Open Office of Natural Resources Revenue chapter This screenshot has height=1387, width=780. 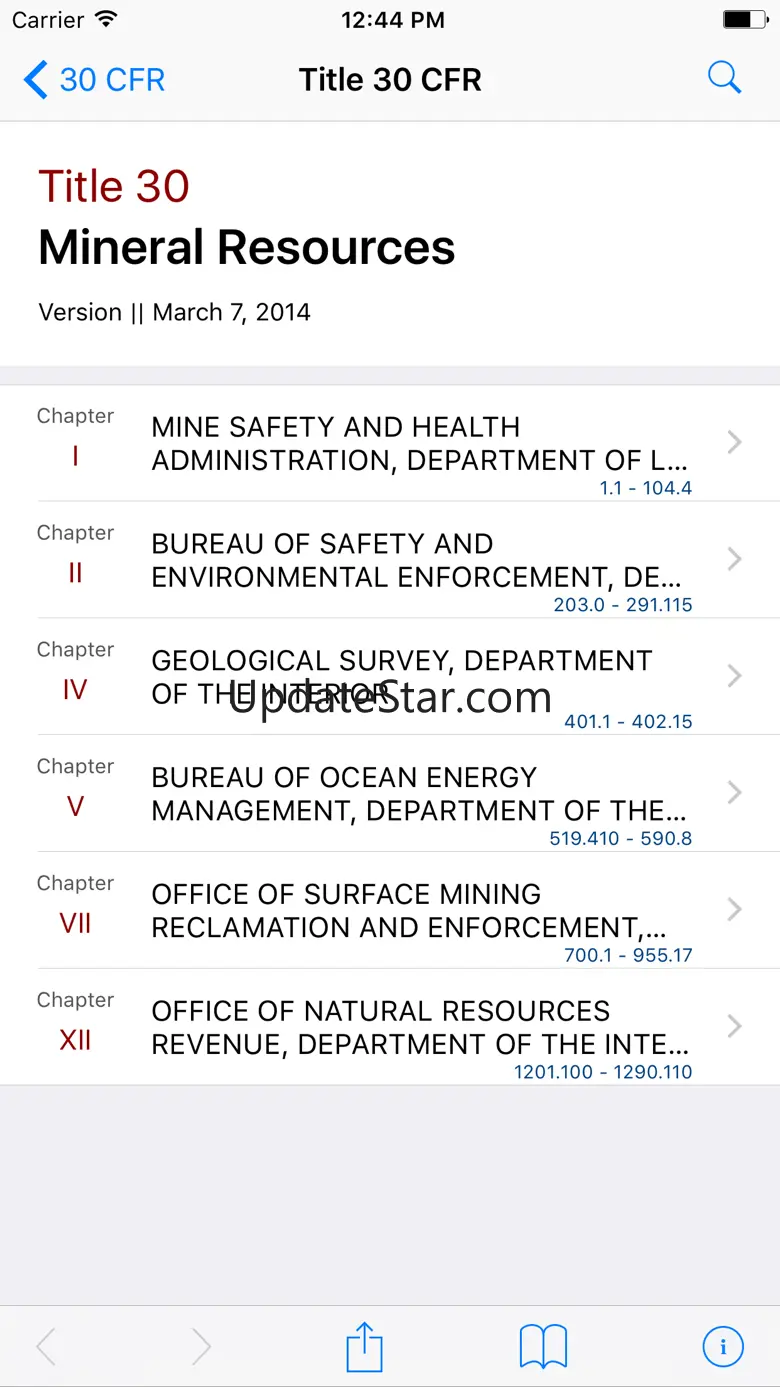420,1027
